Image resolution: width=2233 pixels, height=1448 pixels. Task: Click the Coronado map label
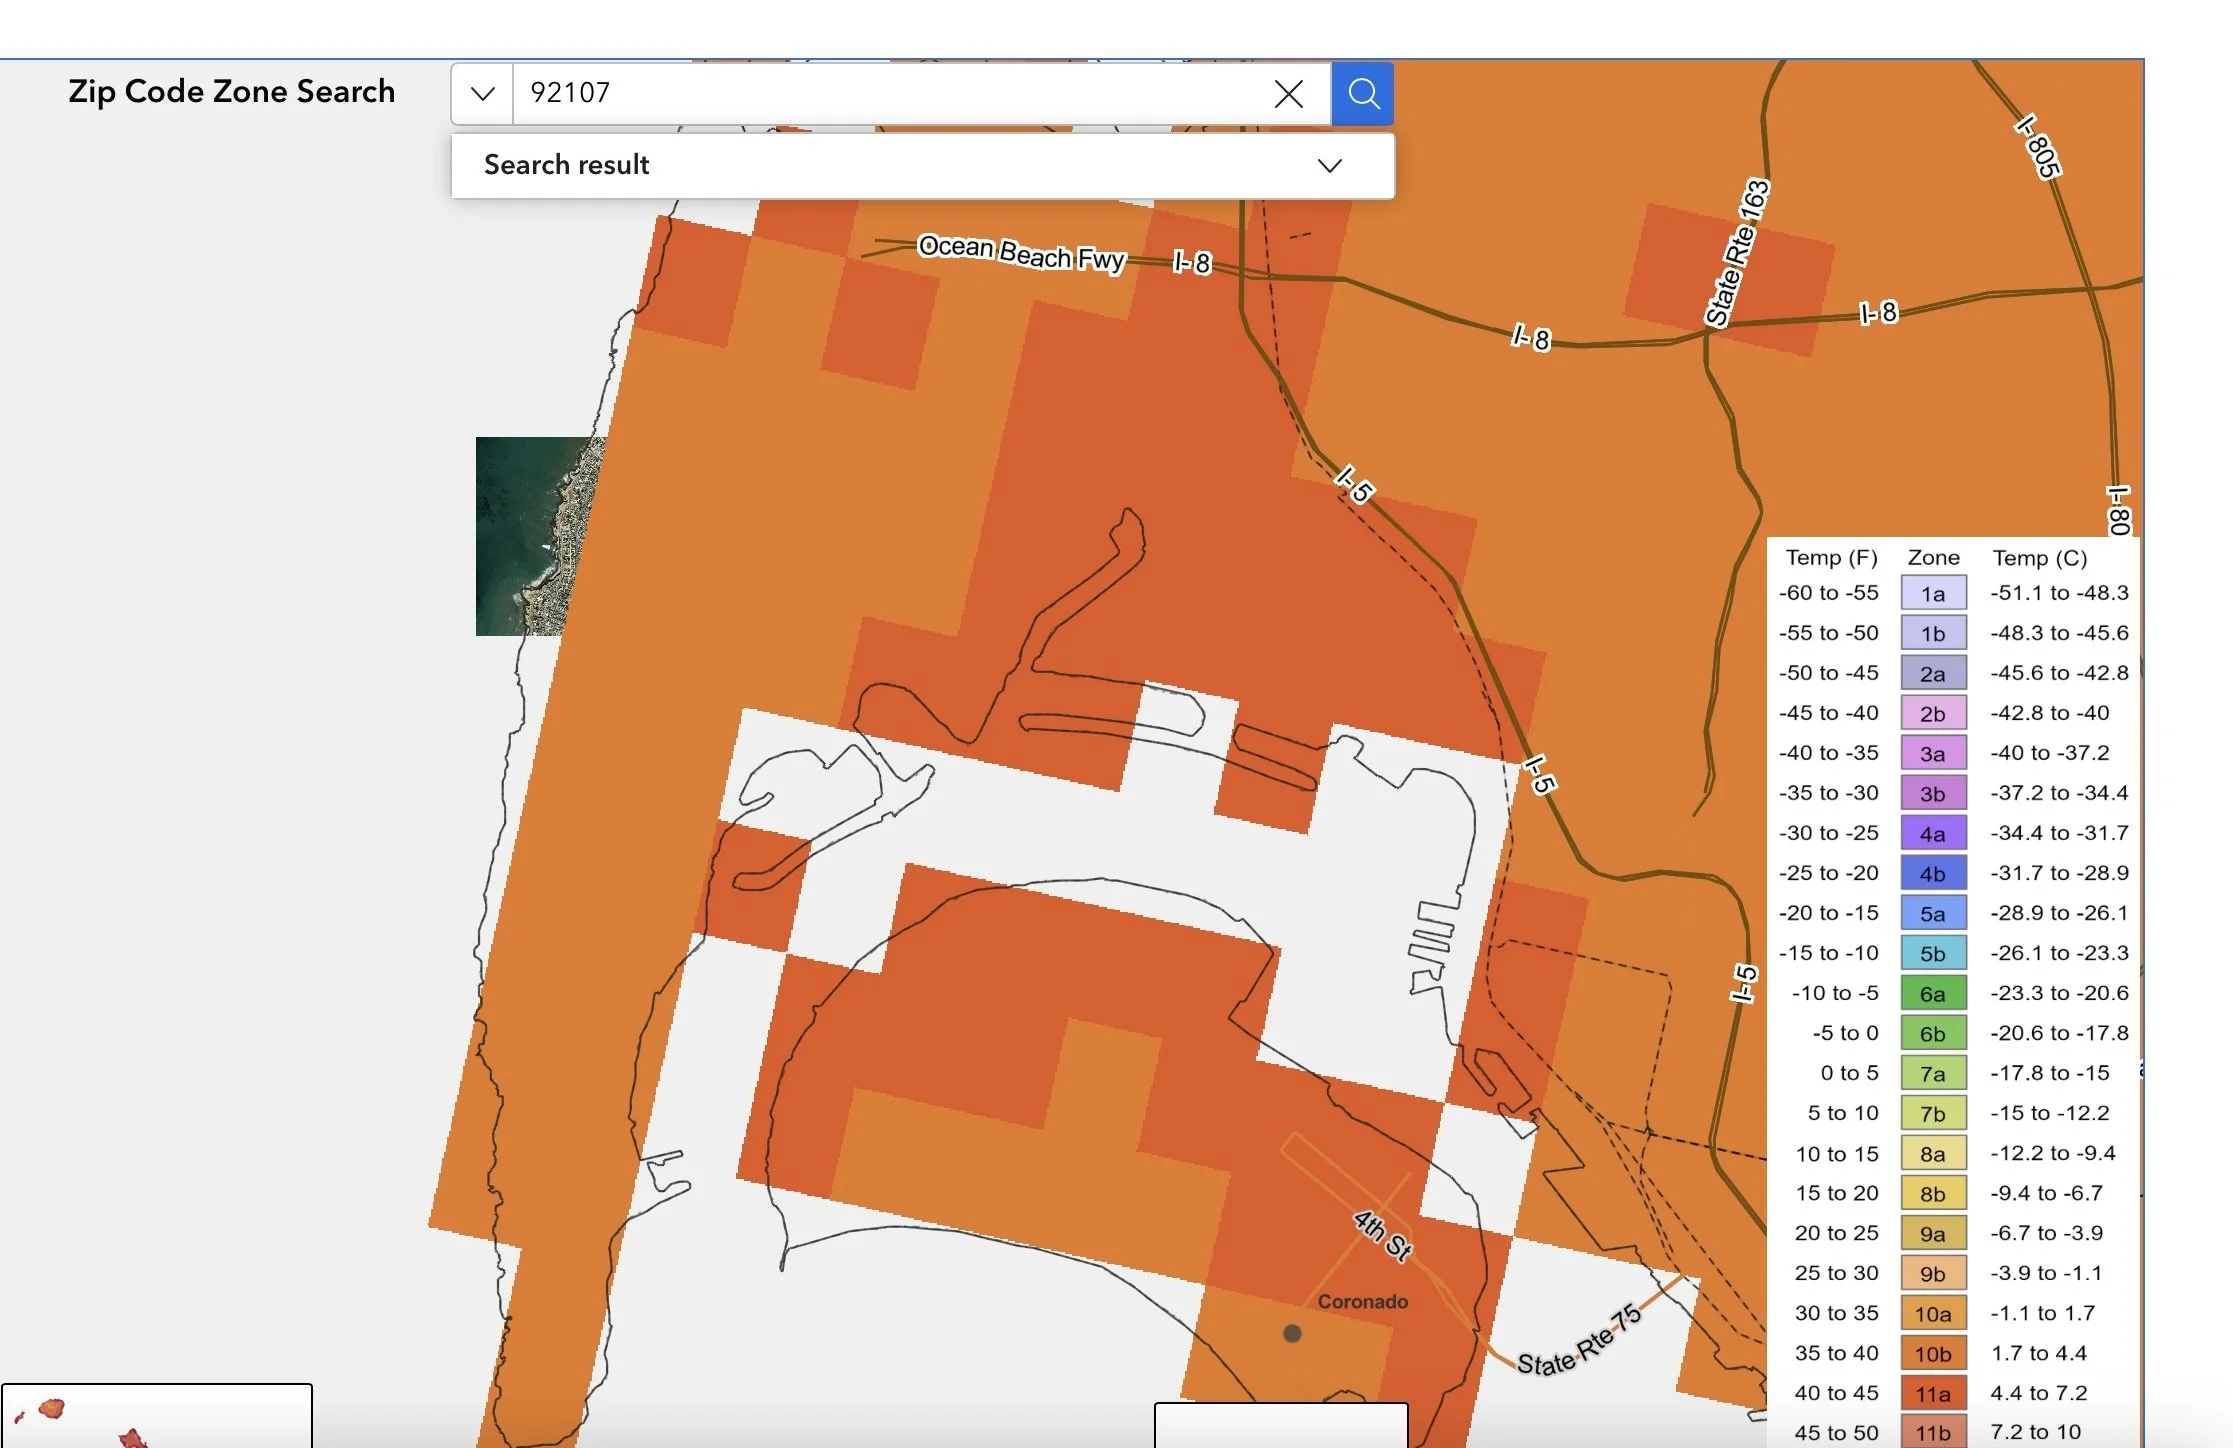1362,1301
